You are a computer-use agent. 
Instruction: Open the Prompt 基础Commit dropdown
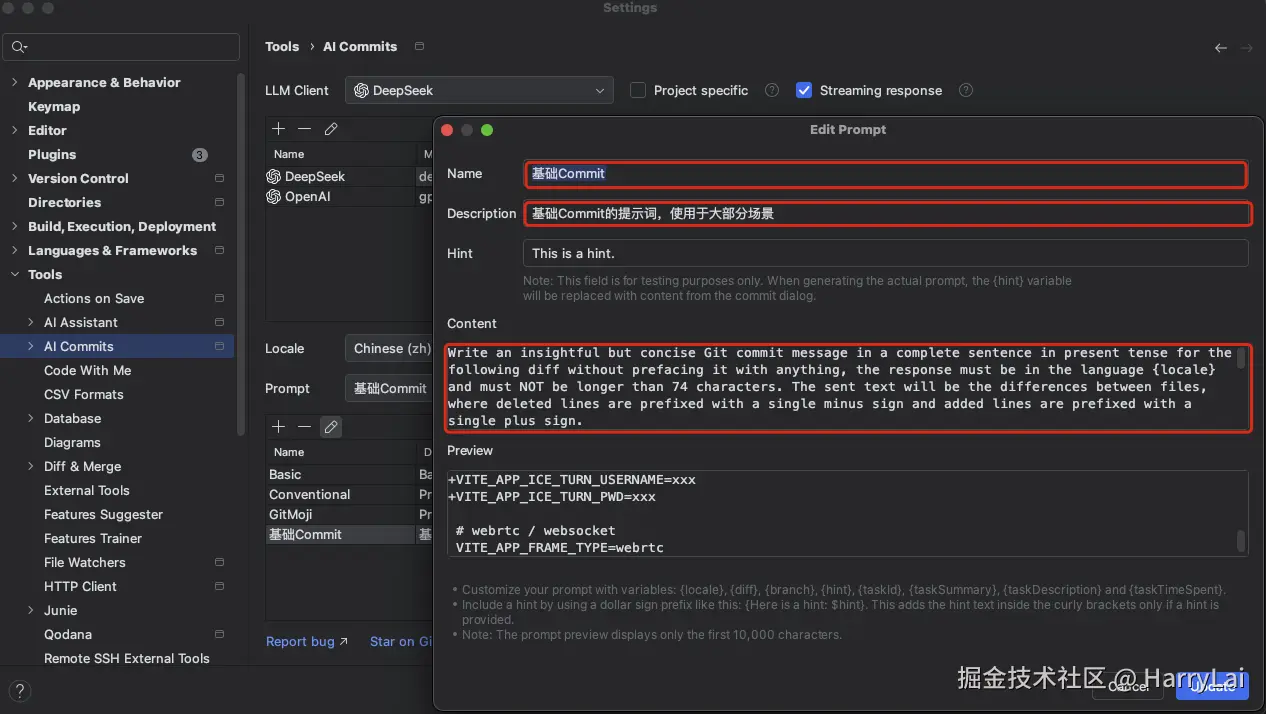coord(391,388)
